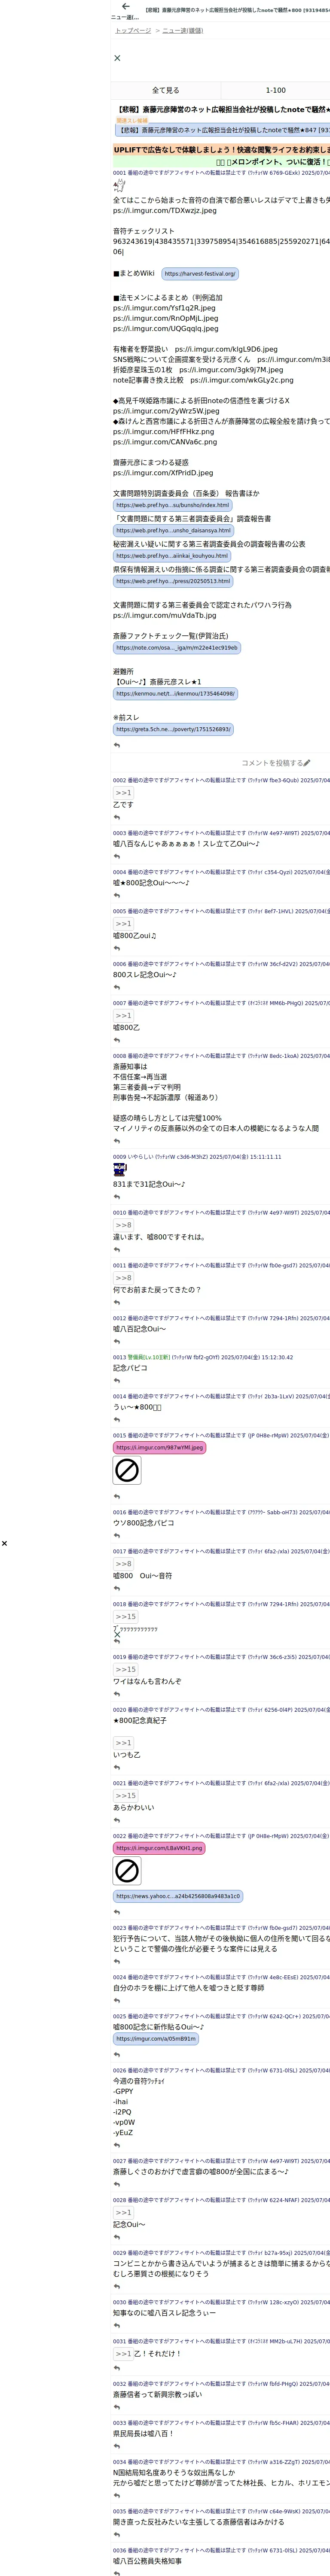Click >>1 anchor in post 0007
Screen dimensions: 330x2576
click(x=123, y=1016)
